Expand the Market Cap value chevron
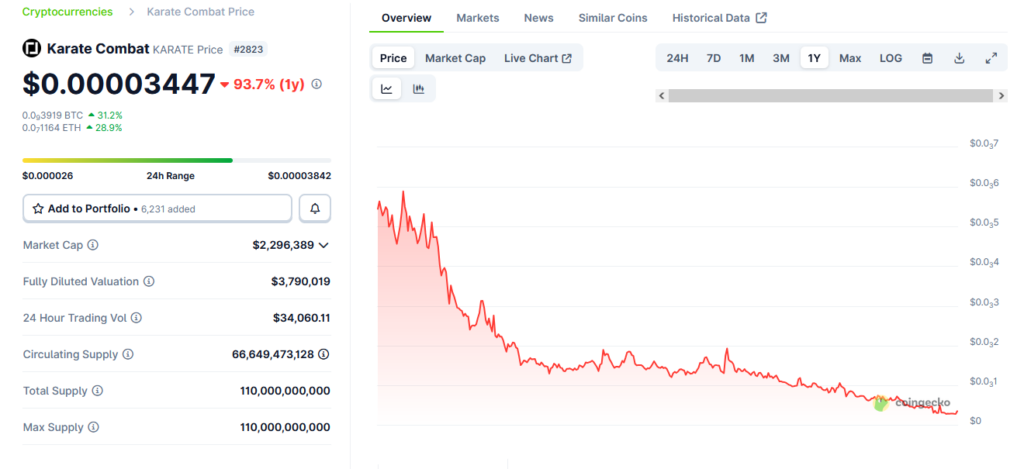The height and width of the screenshot is (469, 1024). pyautogui.click(x=324, y=245)
